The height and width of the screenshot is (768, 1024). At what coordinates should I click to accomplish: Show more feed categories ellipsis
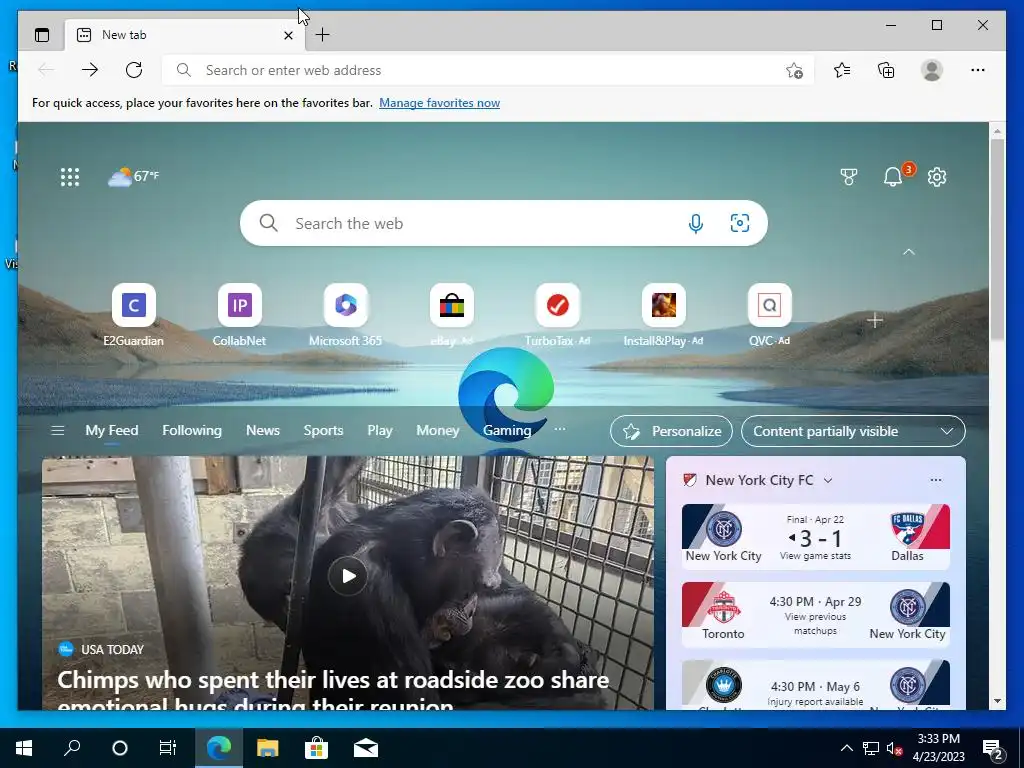click(560, 429)
